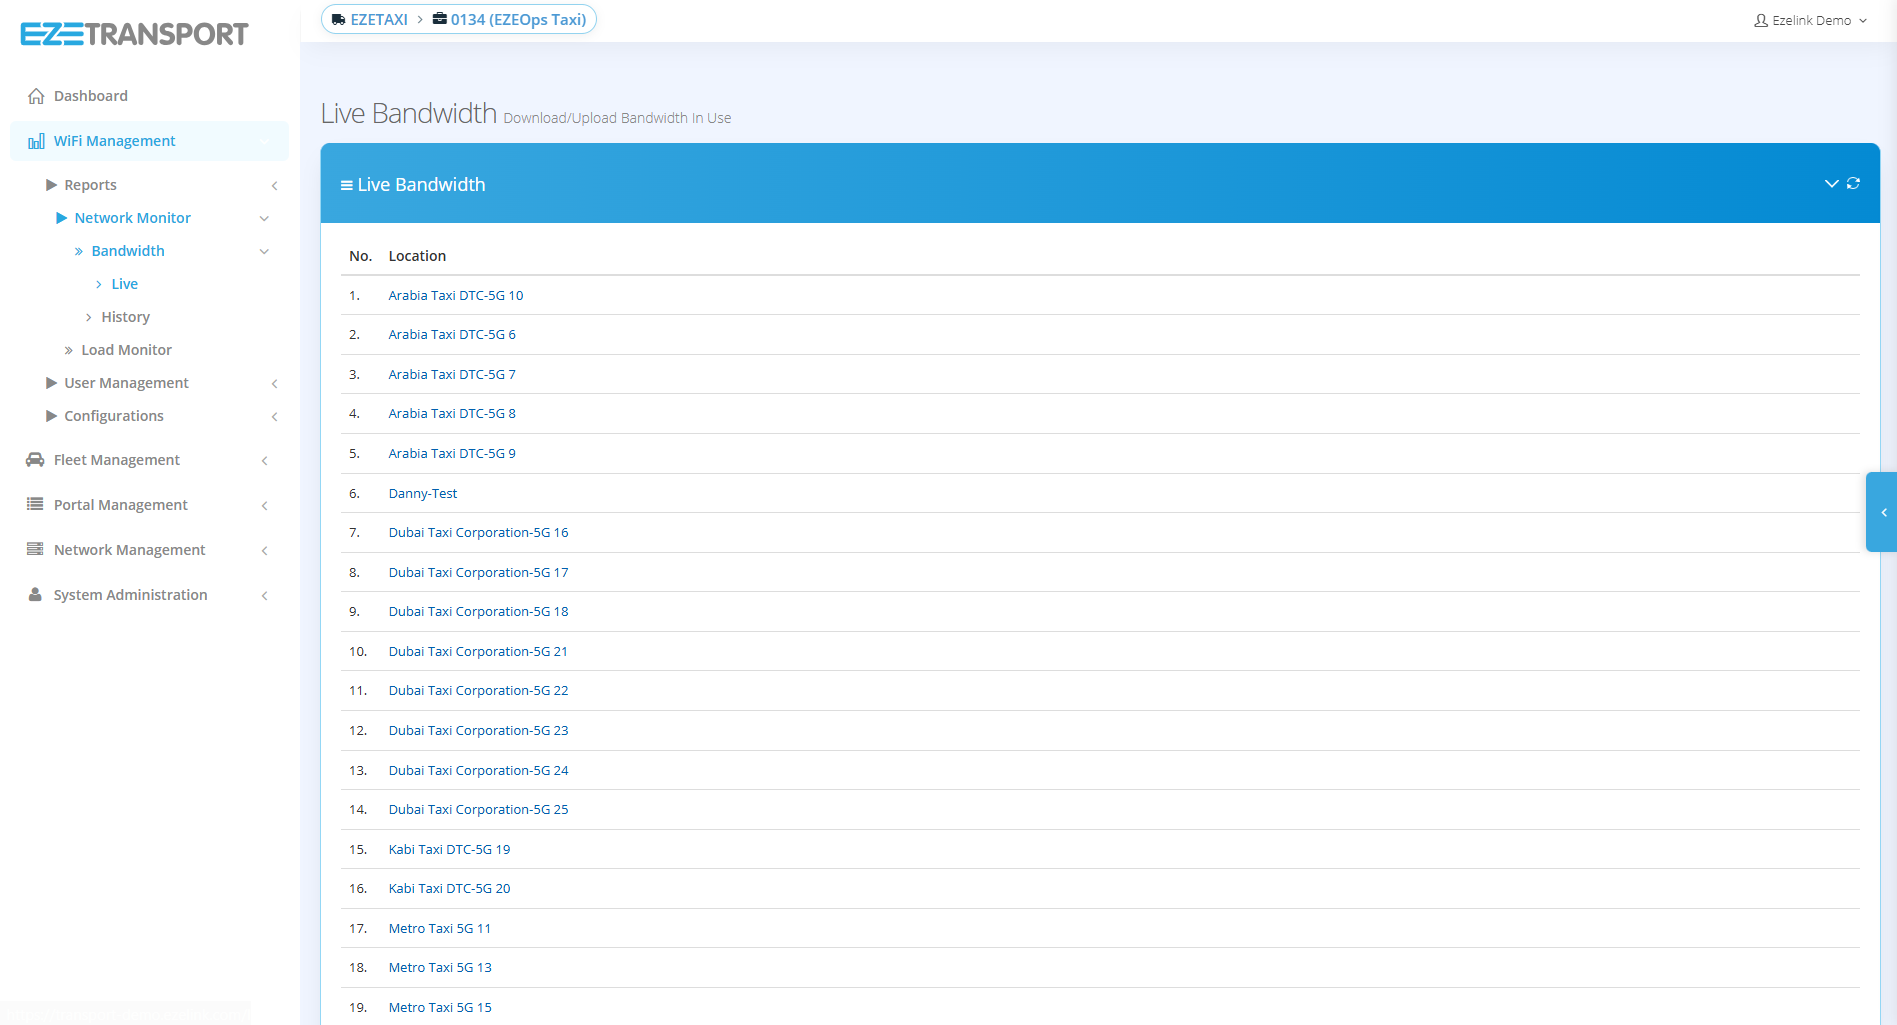Click the Ezelink Demo user icon
The height and width of the screenshot is (1025, 1897).
coord(1761,20)
